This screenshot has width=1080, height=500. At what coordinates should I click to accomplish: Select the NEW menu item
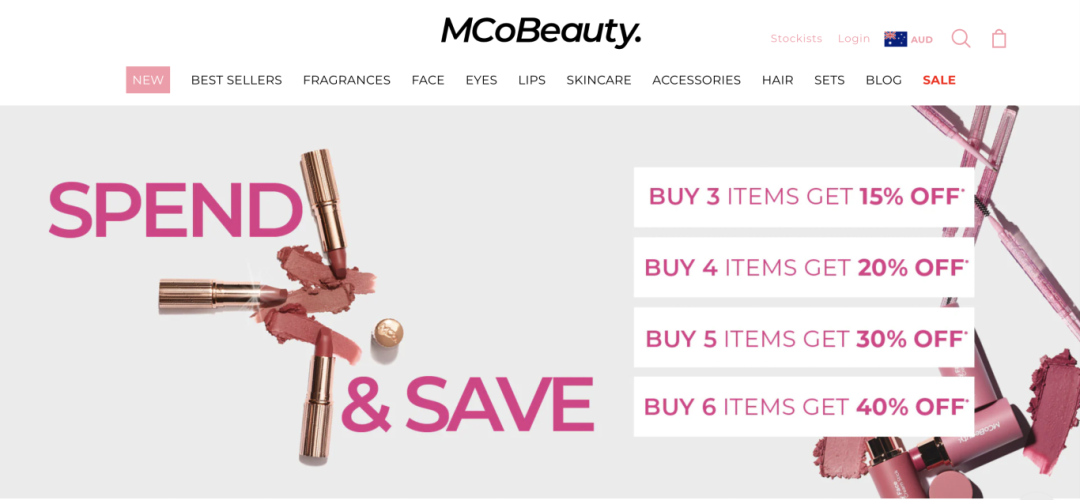(148, 80)
